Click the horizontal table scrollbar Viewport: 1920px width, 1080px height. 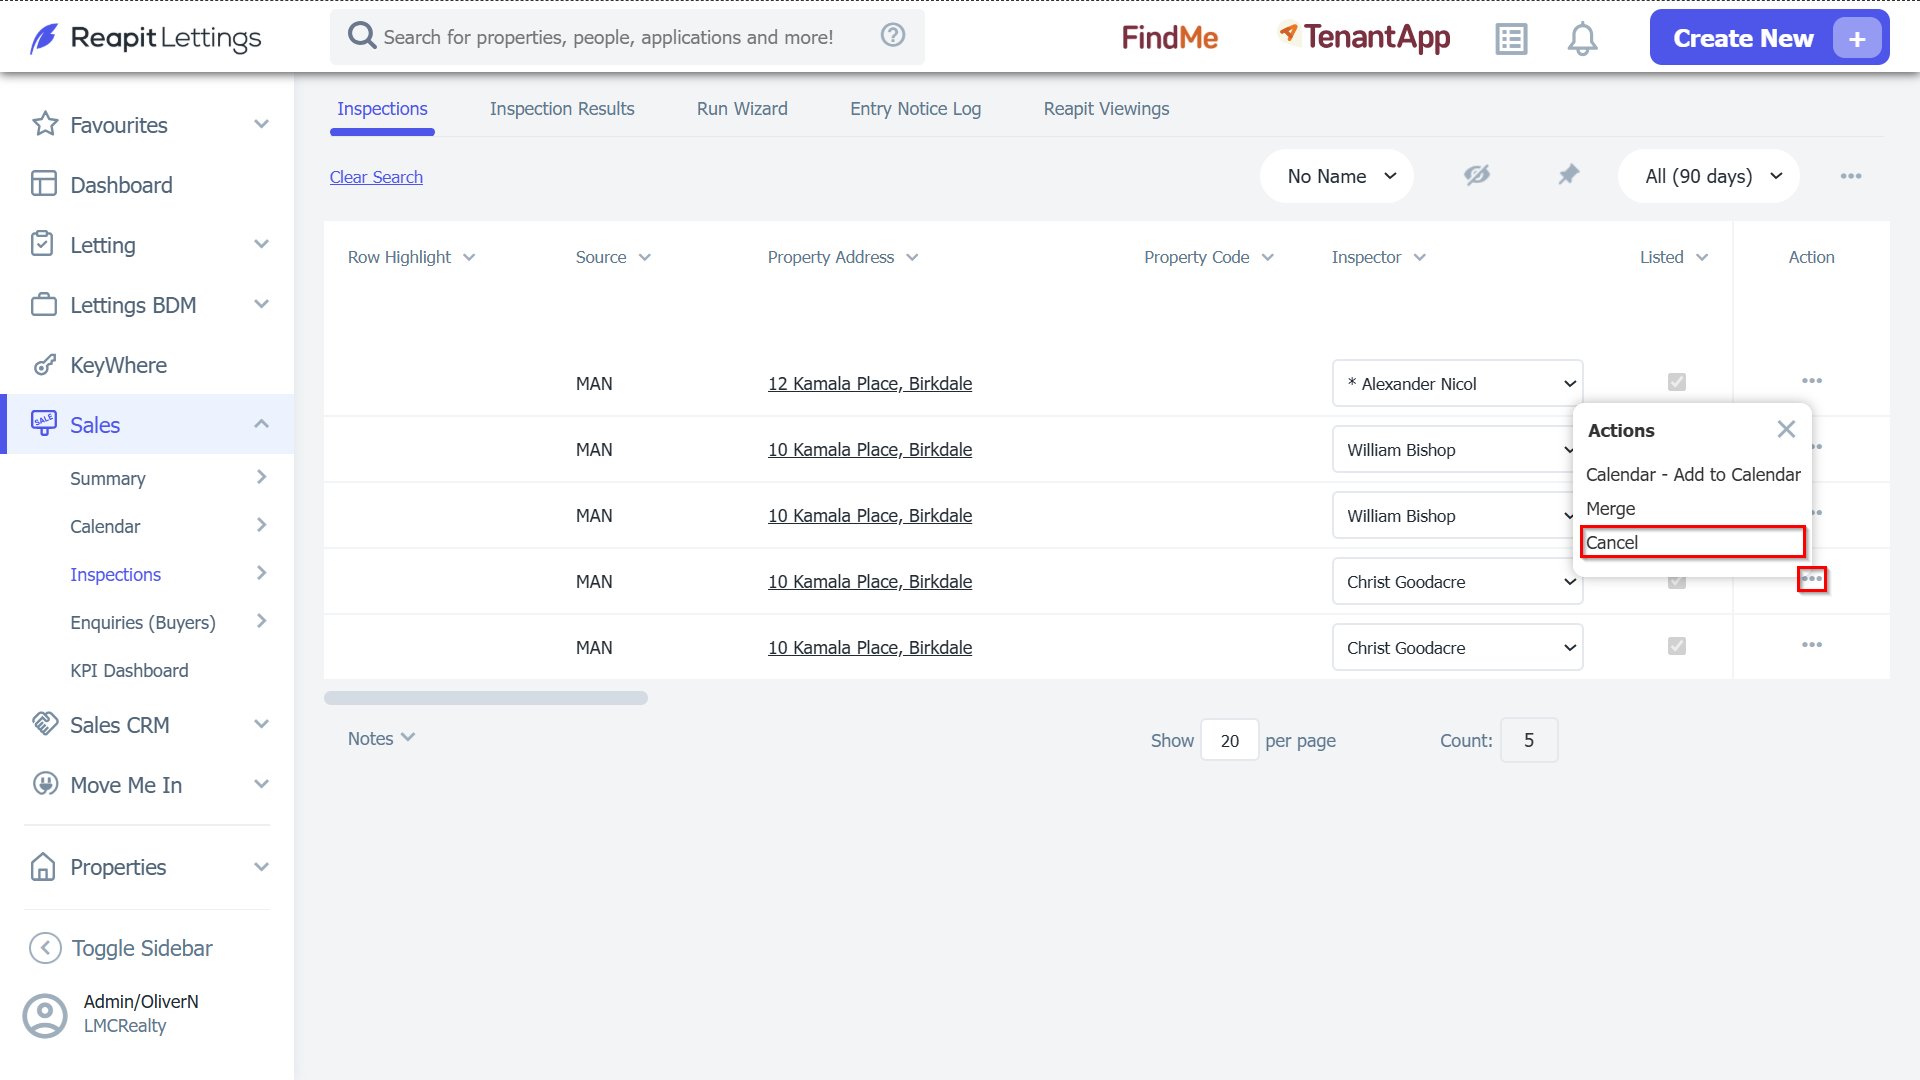(x=486, y=698)
